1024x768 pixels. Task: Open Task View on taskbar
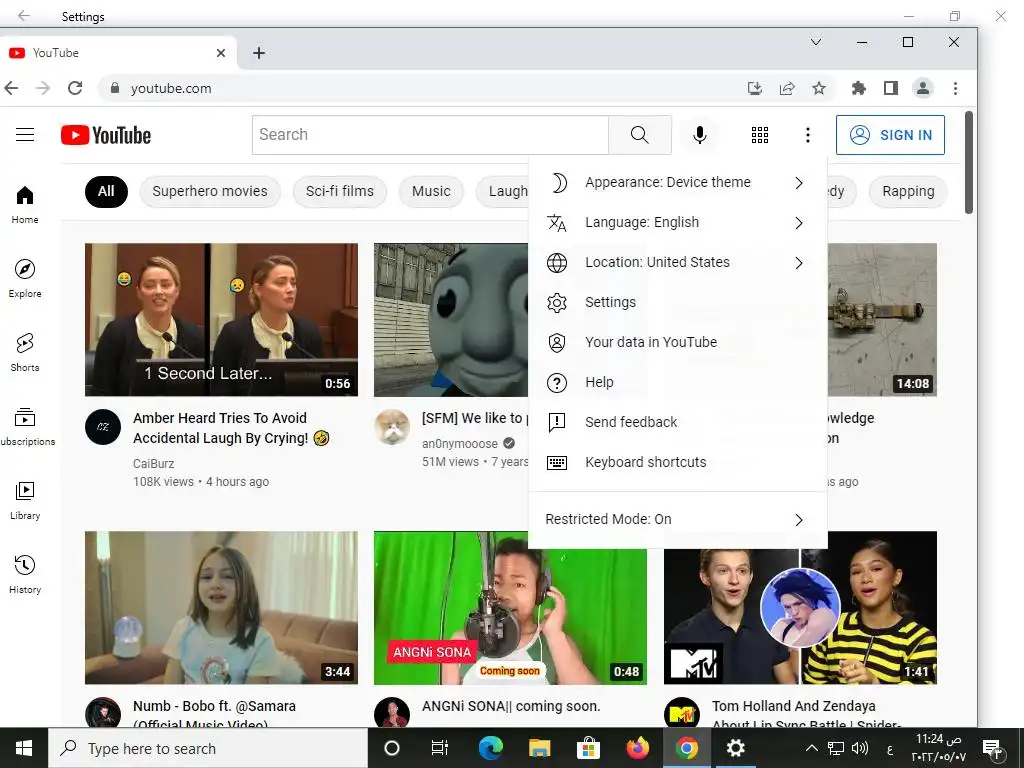[440, 748]
